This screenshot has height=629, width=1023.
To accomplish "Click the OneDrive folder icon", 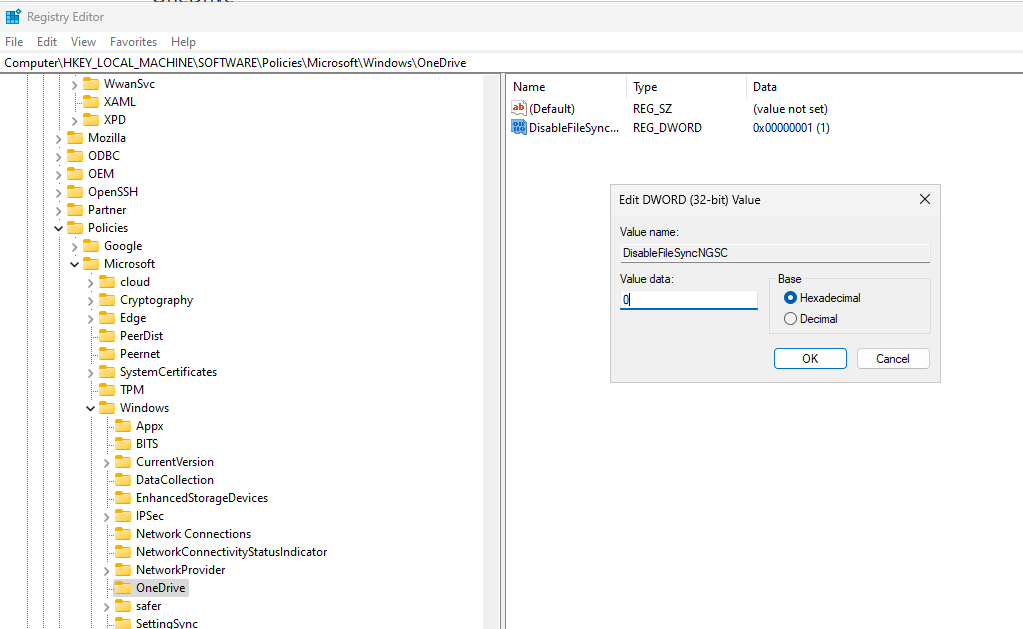I will tap(123, 588).
